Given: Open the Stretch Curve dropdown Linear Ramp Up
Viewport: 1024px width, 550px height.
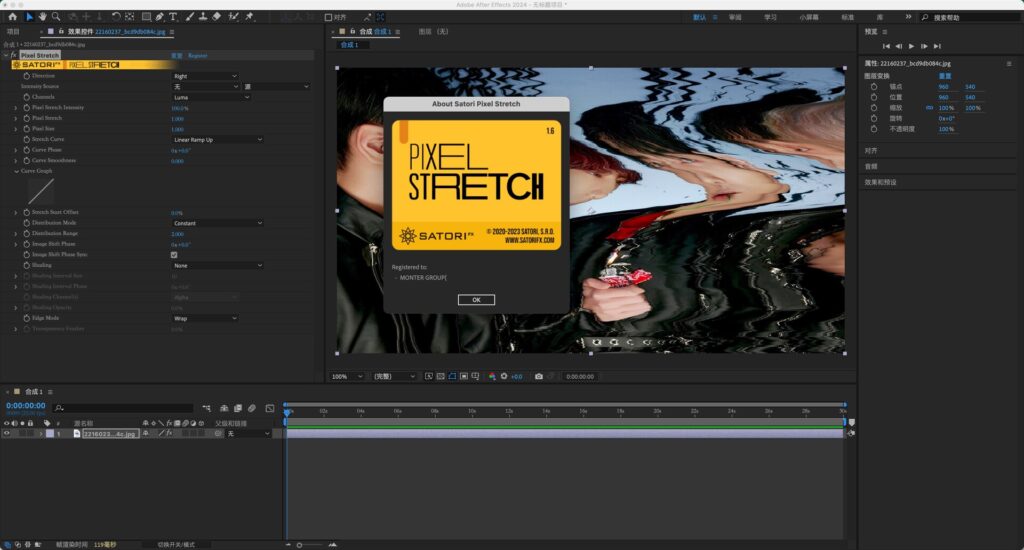Looking at the screenshot, I should [x=217, y=140].
